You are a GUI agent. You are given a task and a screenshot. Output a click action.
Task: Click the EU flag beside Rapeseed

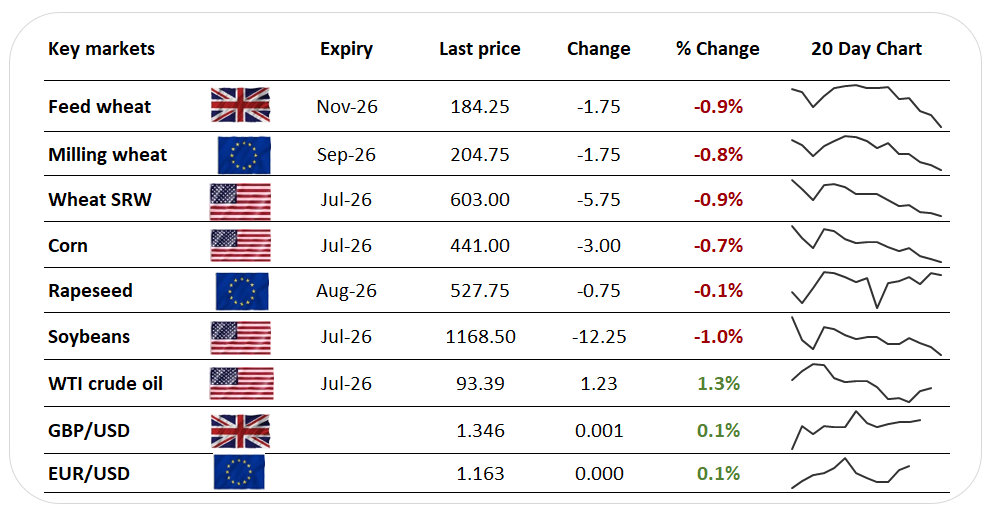pos(242,291)
